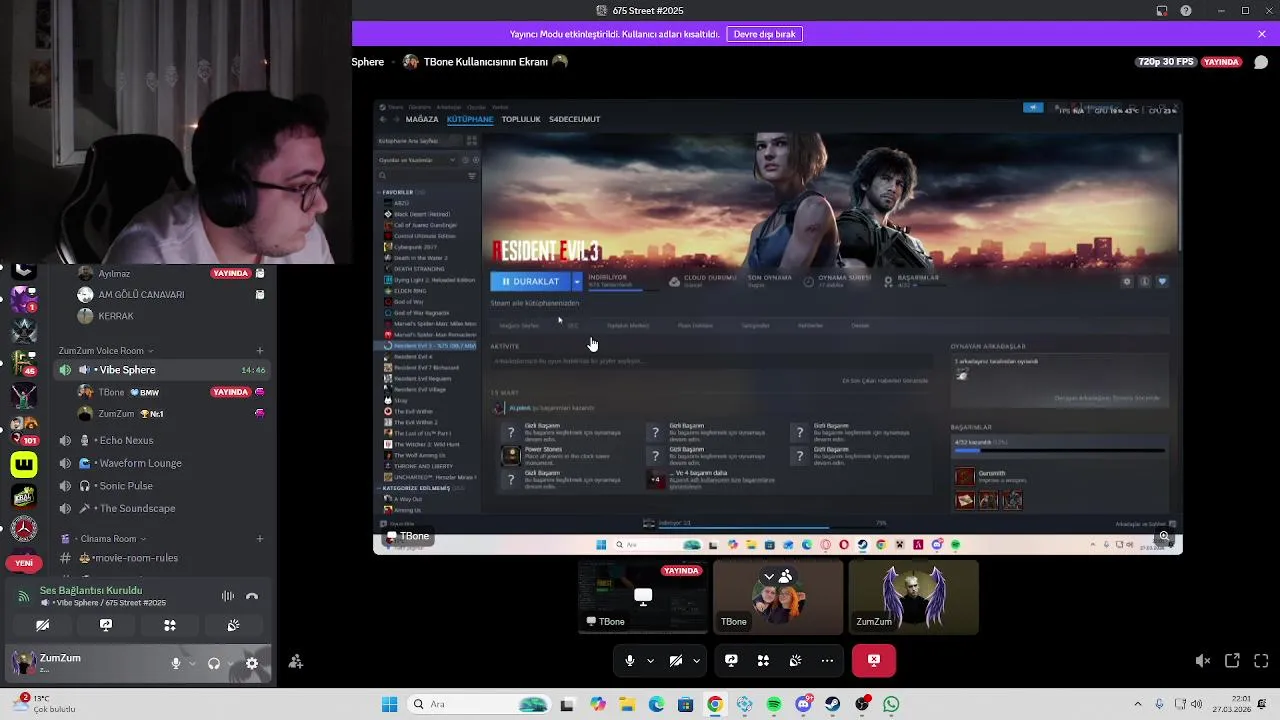This screenshot has width=1280, height=720.
Task: Click 'Vibe Sphere / 675 Street #2025' link
Action: tap(111, 603)
